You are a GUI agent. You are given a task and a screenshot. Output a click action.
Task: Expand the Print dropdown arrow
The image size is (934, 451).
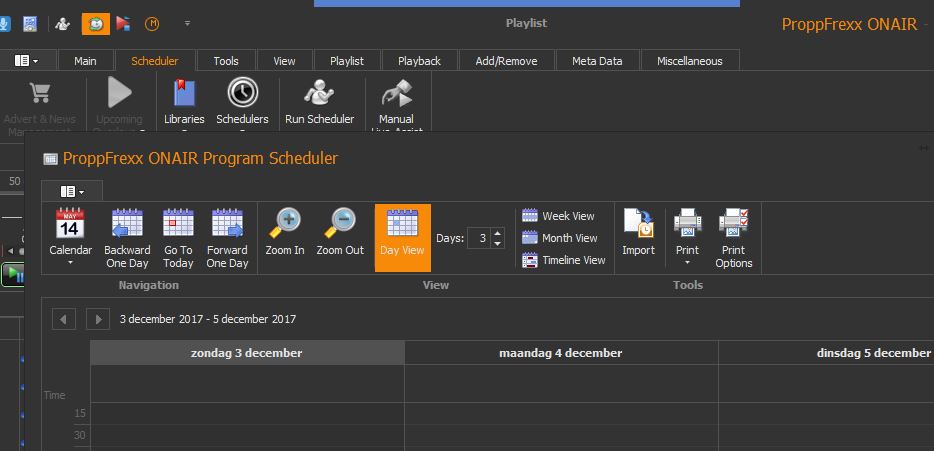(687, 263)
